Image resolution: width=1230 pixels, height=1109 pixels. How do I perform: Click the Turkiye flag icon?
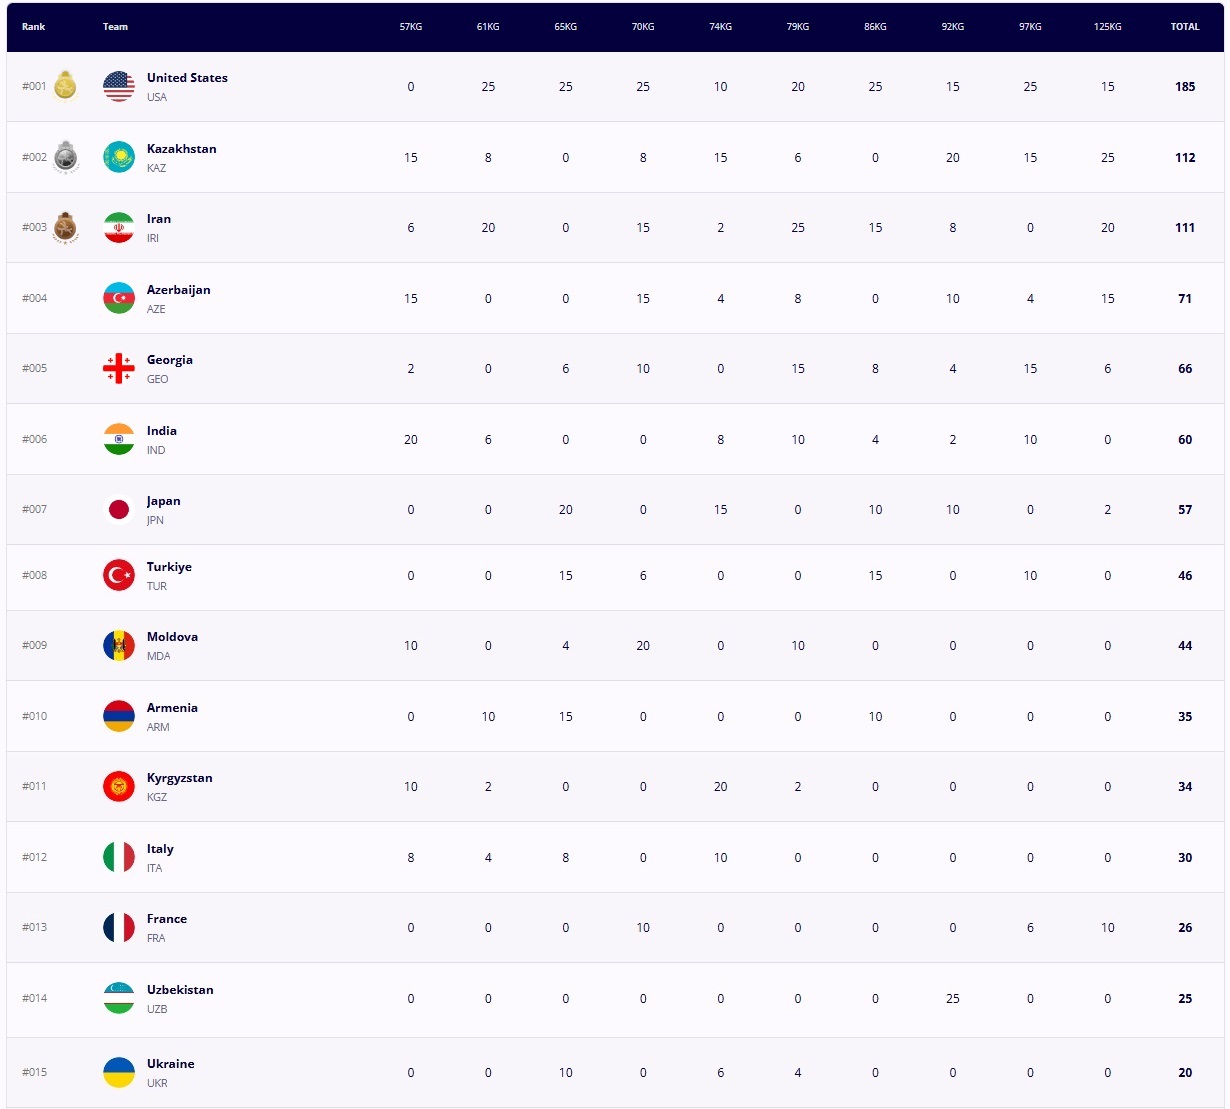click(119, 575)
